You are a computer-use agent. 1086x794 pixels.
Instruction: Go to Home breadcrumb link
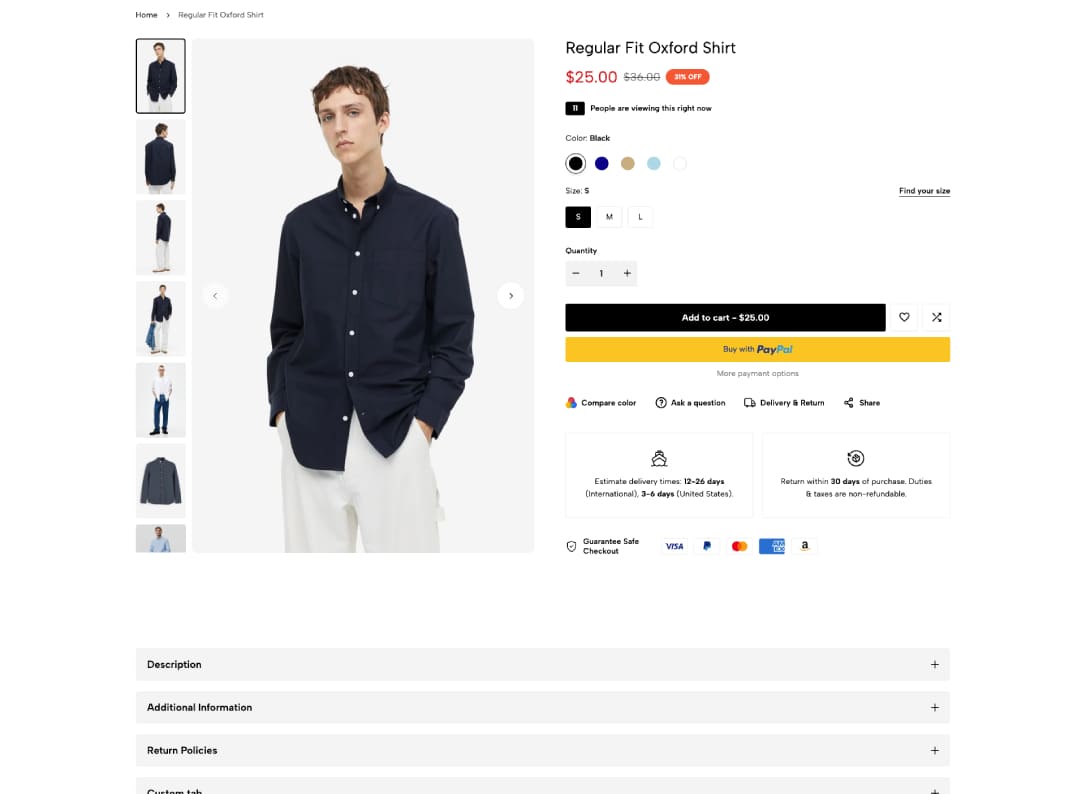147,15
